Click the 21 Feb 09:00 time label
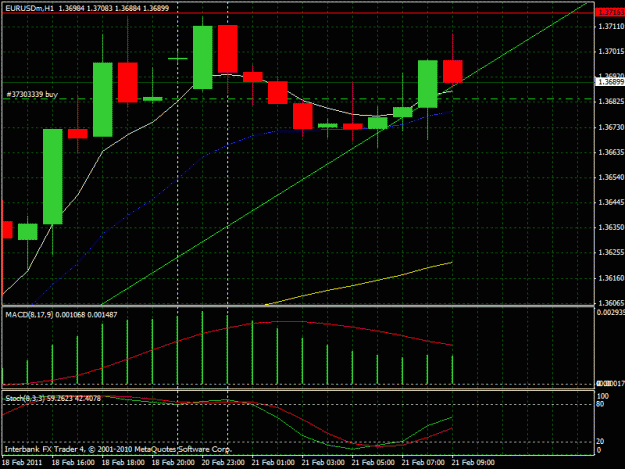The width and height of the screenshot is (625, 469). [473, 462]
